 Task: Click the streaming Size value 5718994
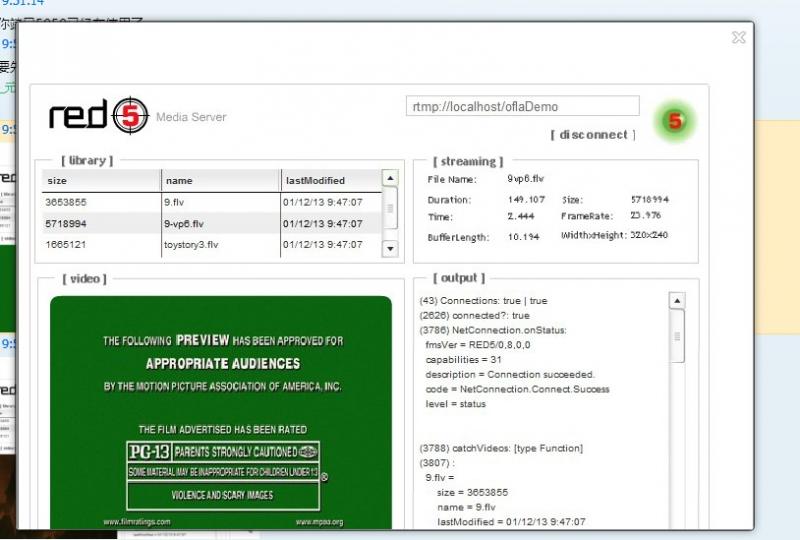(x=649, y=200)
